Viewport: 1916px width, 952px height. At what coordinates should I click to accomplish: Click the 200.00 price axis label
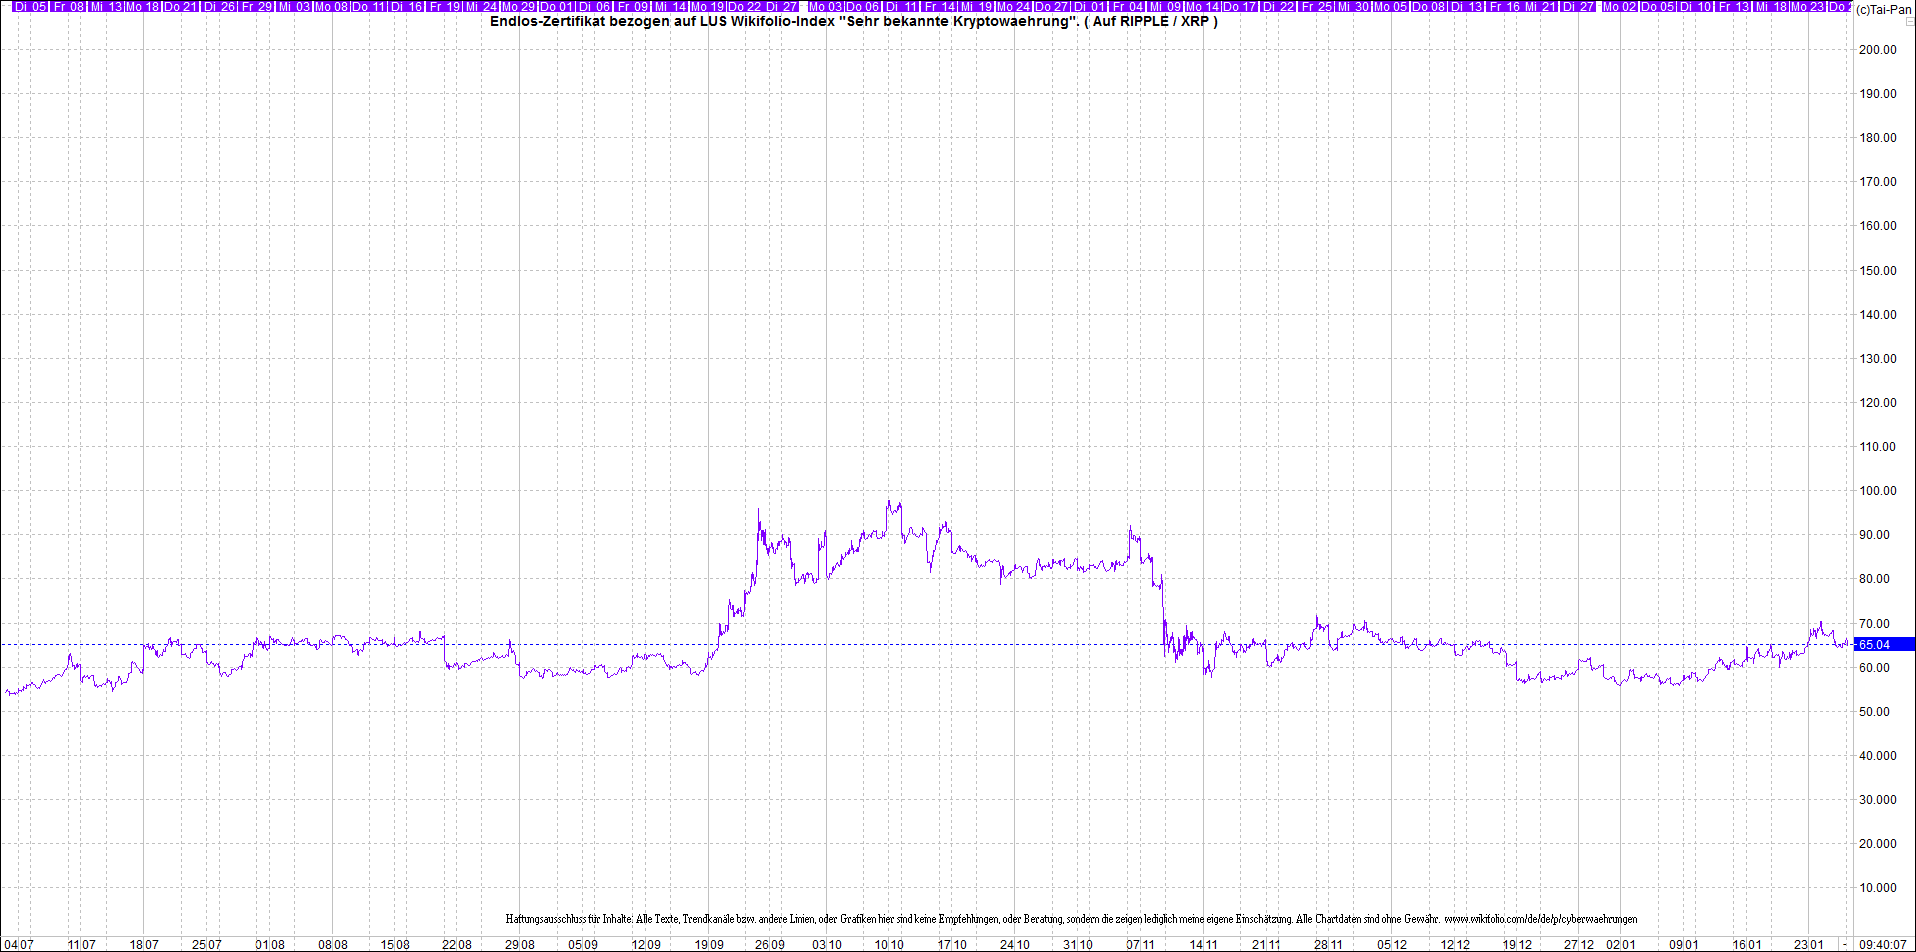[x=1877, y=50]
